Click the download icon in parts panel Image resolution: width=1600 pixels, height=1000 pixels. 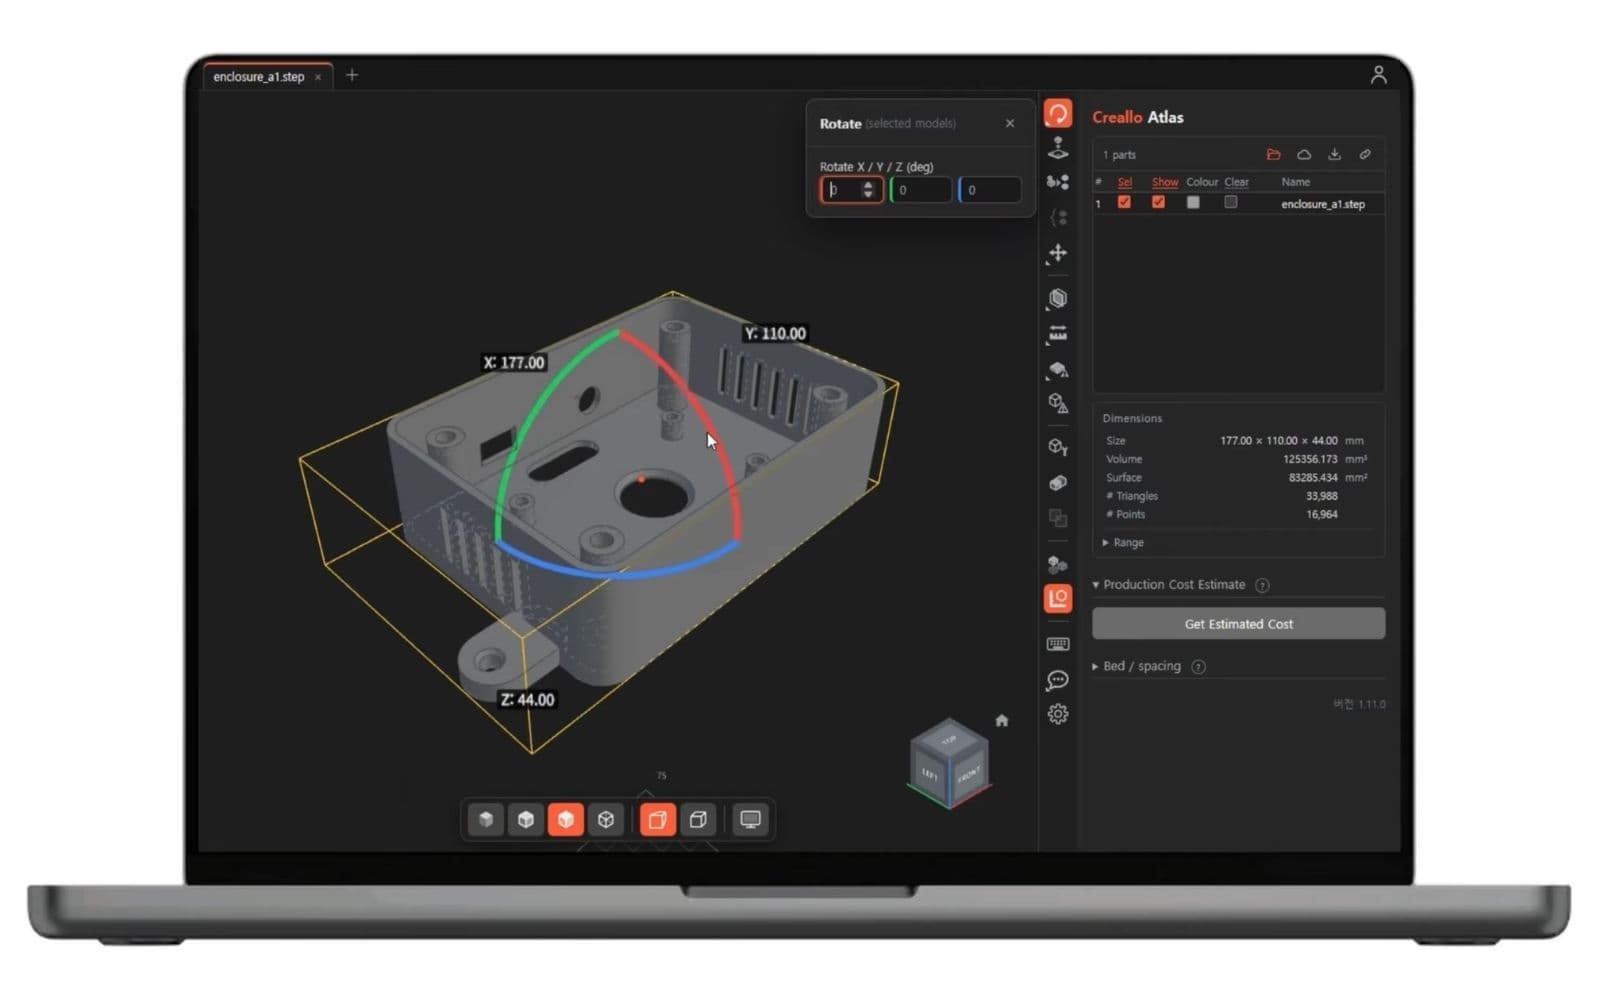[1334, 154]
